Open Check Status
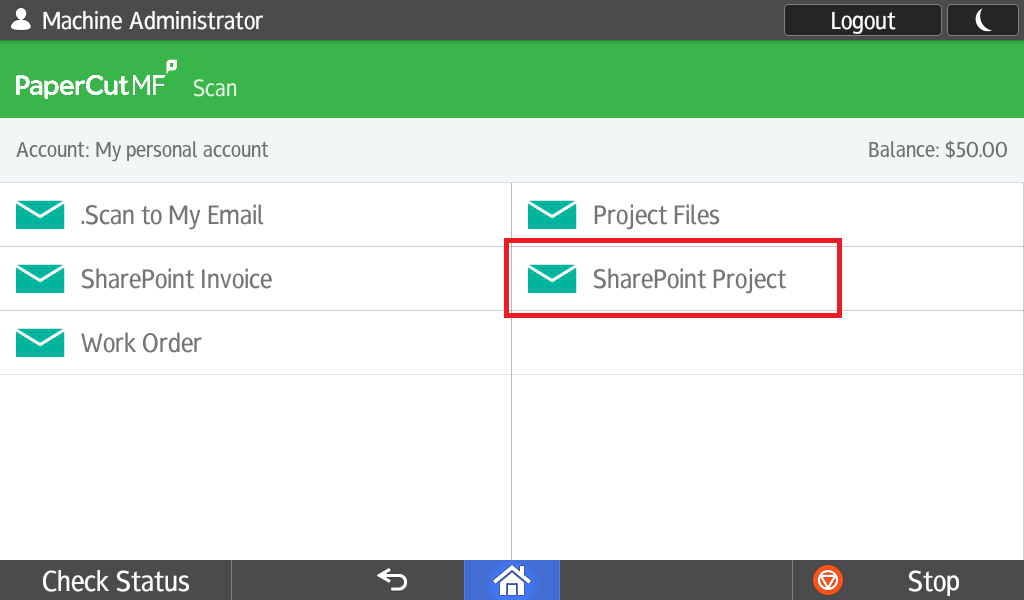The width and height of the screenshot is (1024, 600). point(116,581)
